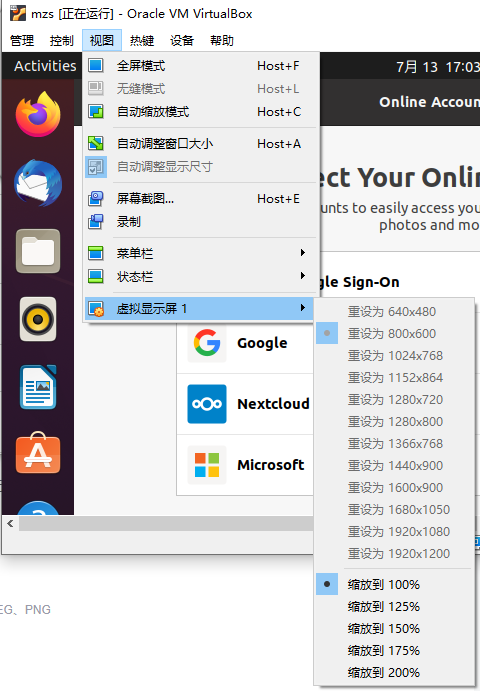Viewport: 480px width, 691px height.
Task: Select the 重设为 1920x1080 resolution option
Action: [394, 531]
